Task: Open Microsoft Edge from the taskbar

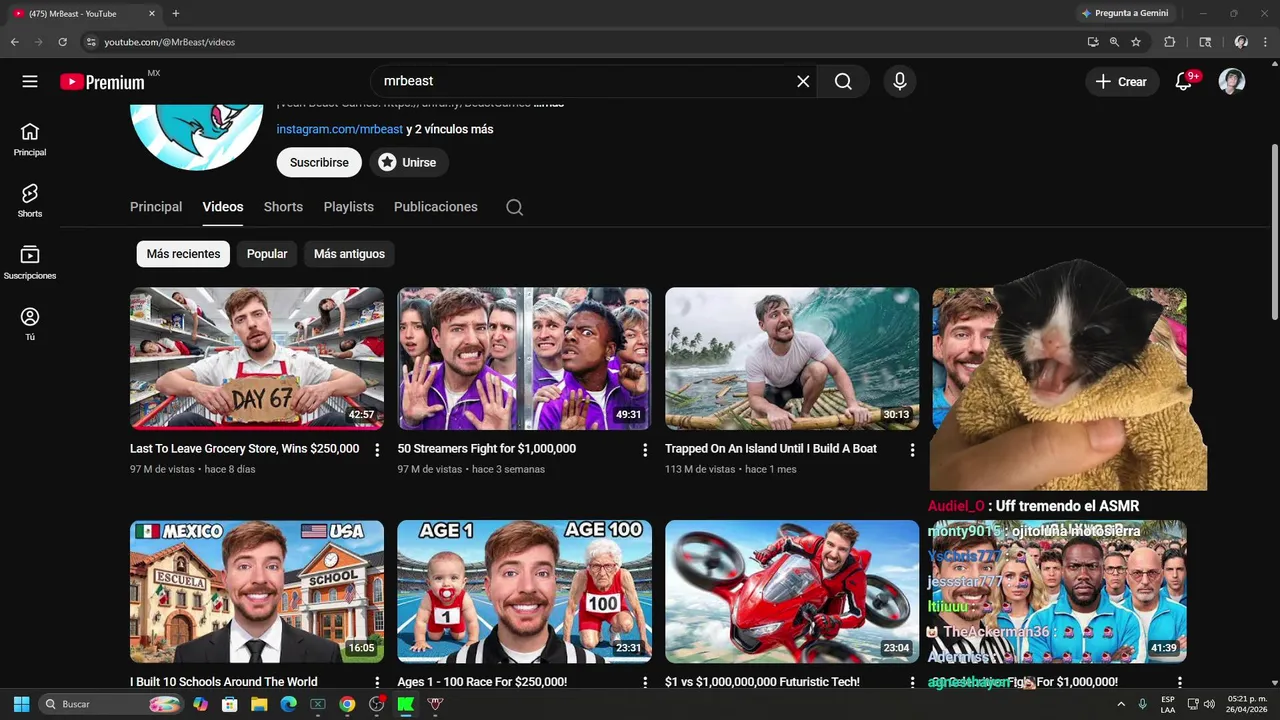Action: click(288, 704)
